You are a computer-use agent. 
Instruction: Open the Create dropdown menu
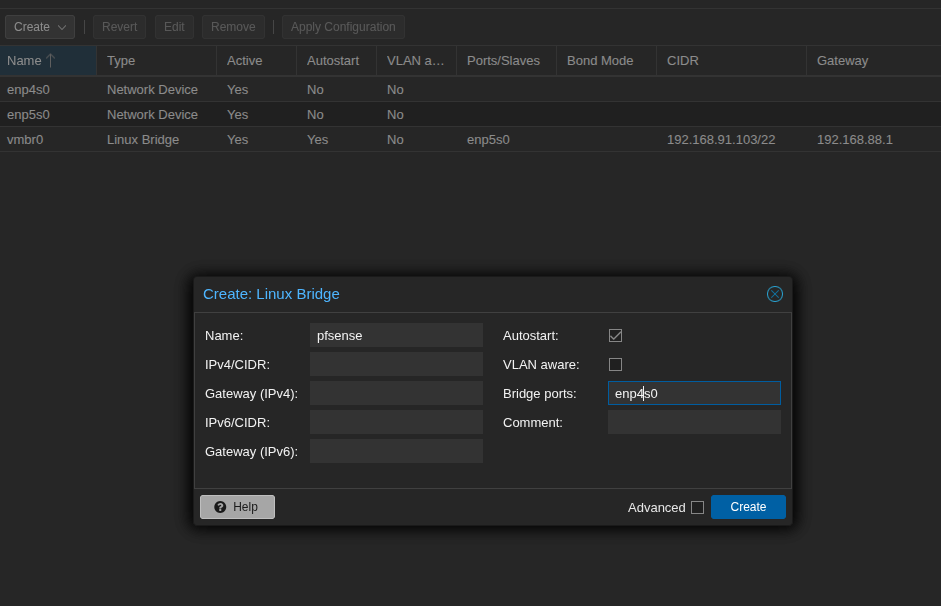(x=40, y=27)
